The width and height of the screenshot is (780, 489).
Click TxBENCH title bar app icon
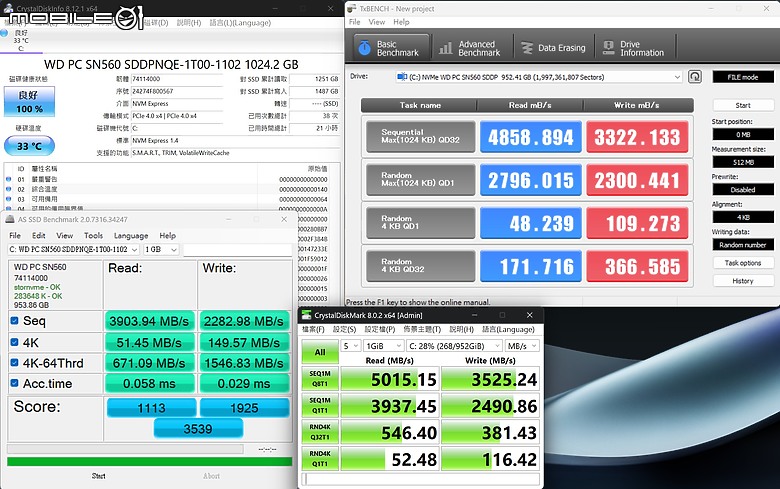coord(352,8)
